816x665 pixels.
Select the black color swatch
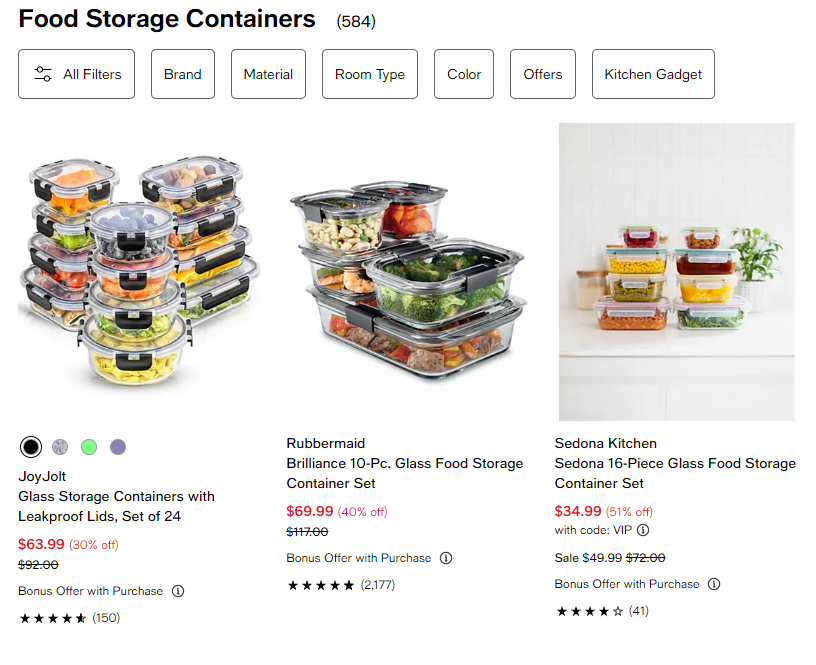click(31, 447)
